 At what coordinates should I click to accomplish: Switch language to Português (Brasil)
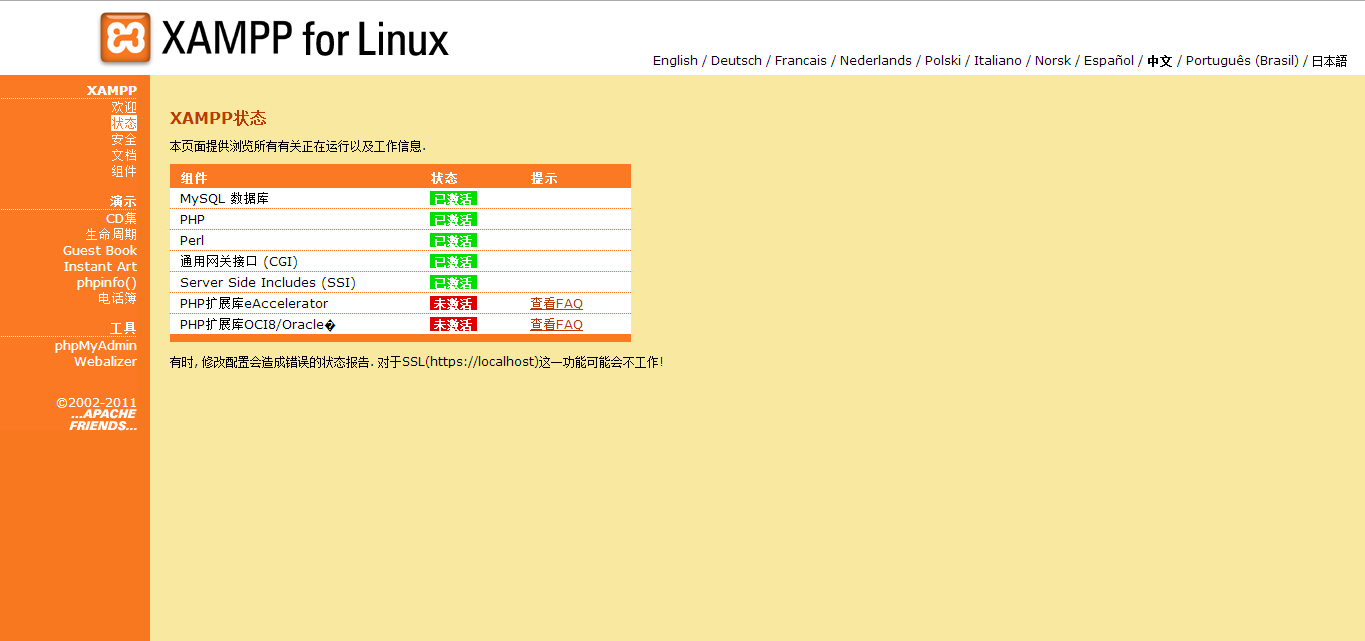[1242, 61]
